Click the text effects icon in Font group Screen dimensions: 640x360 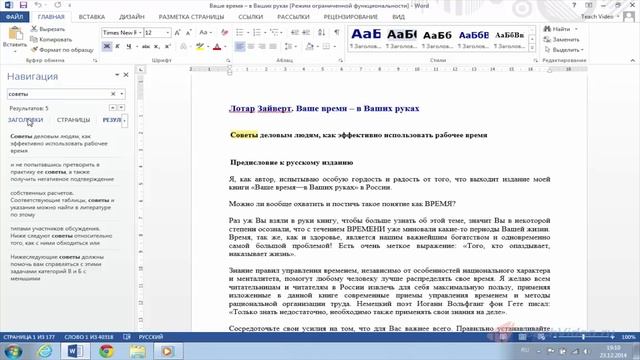[183, 47]
